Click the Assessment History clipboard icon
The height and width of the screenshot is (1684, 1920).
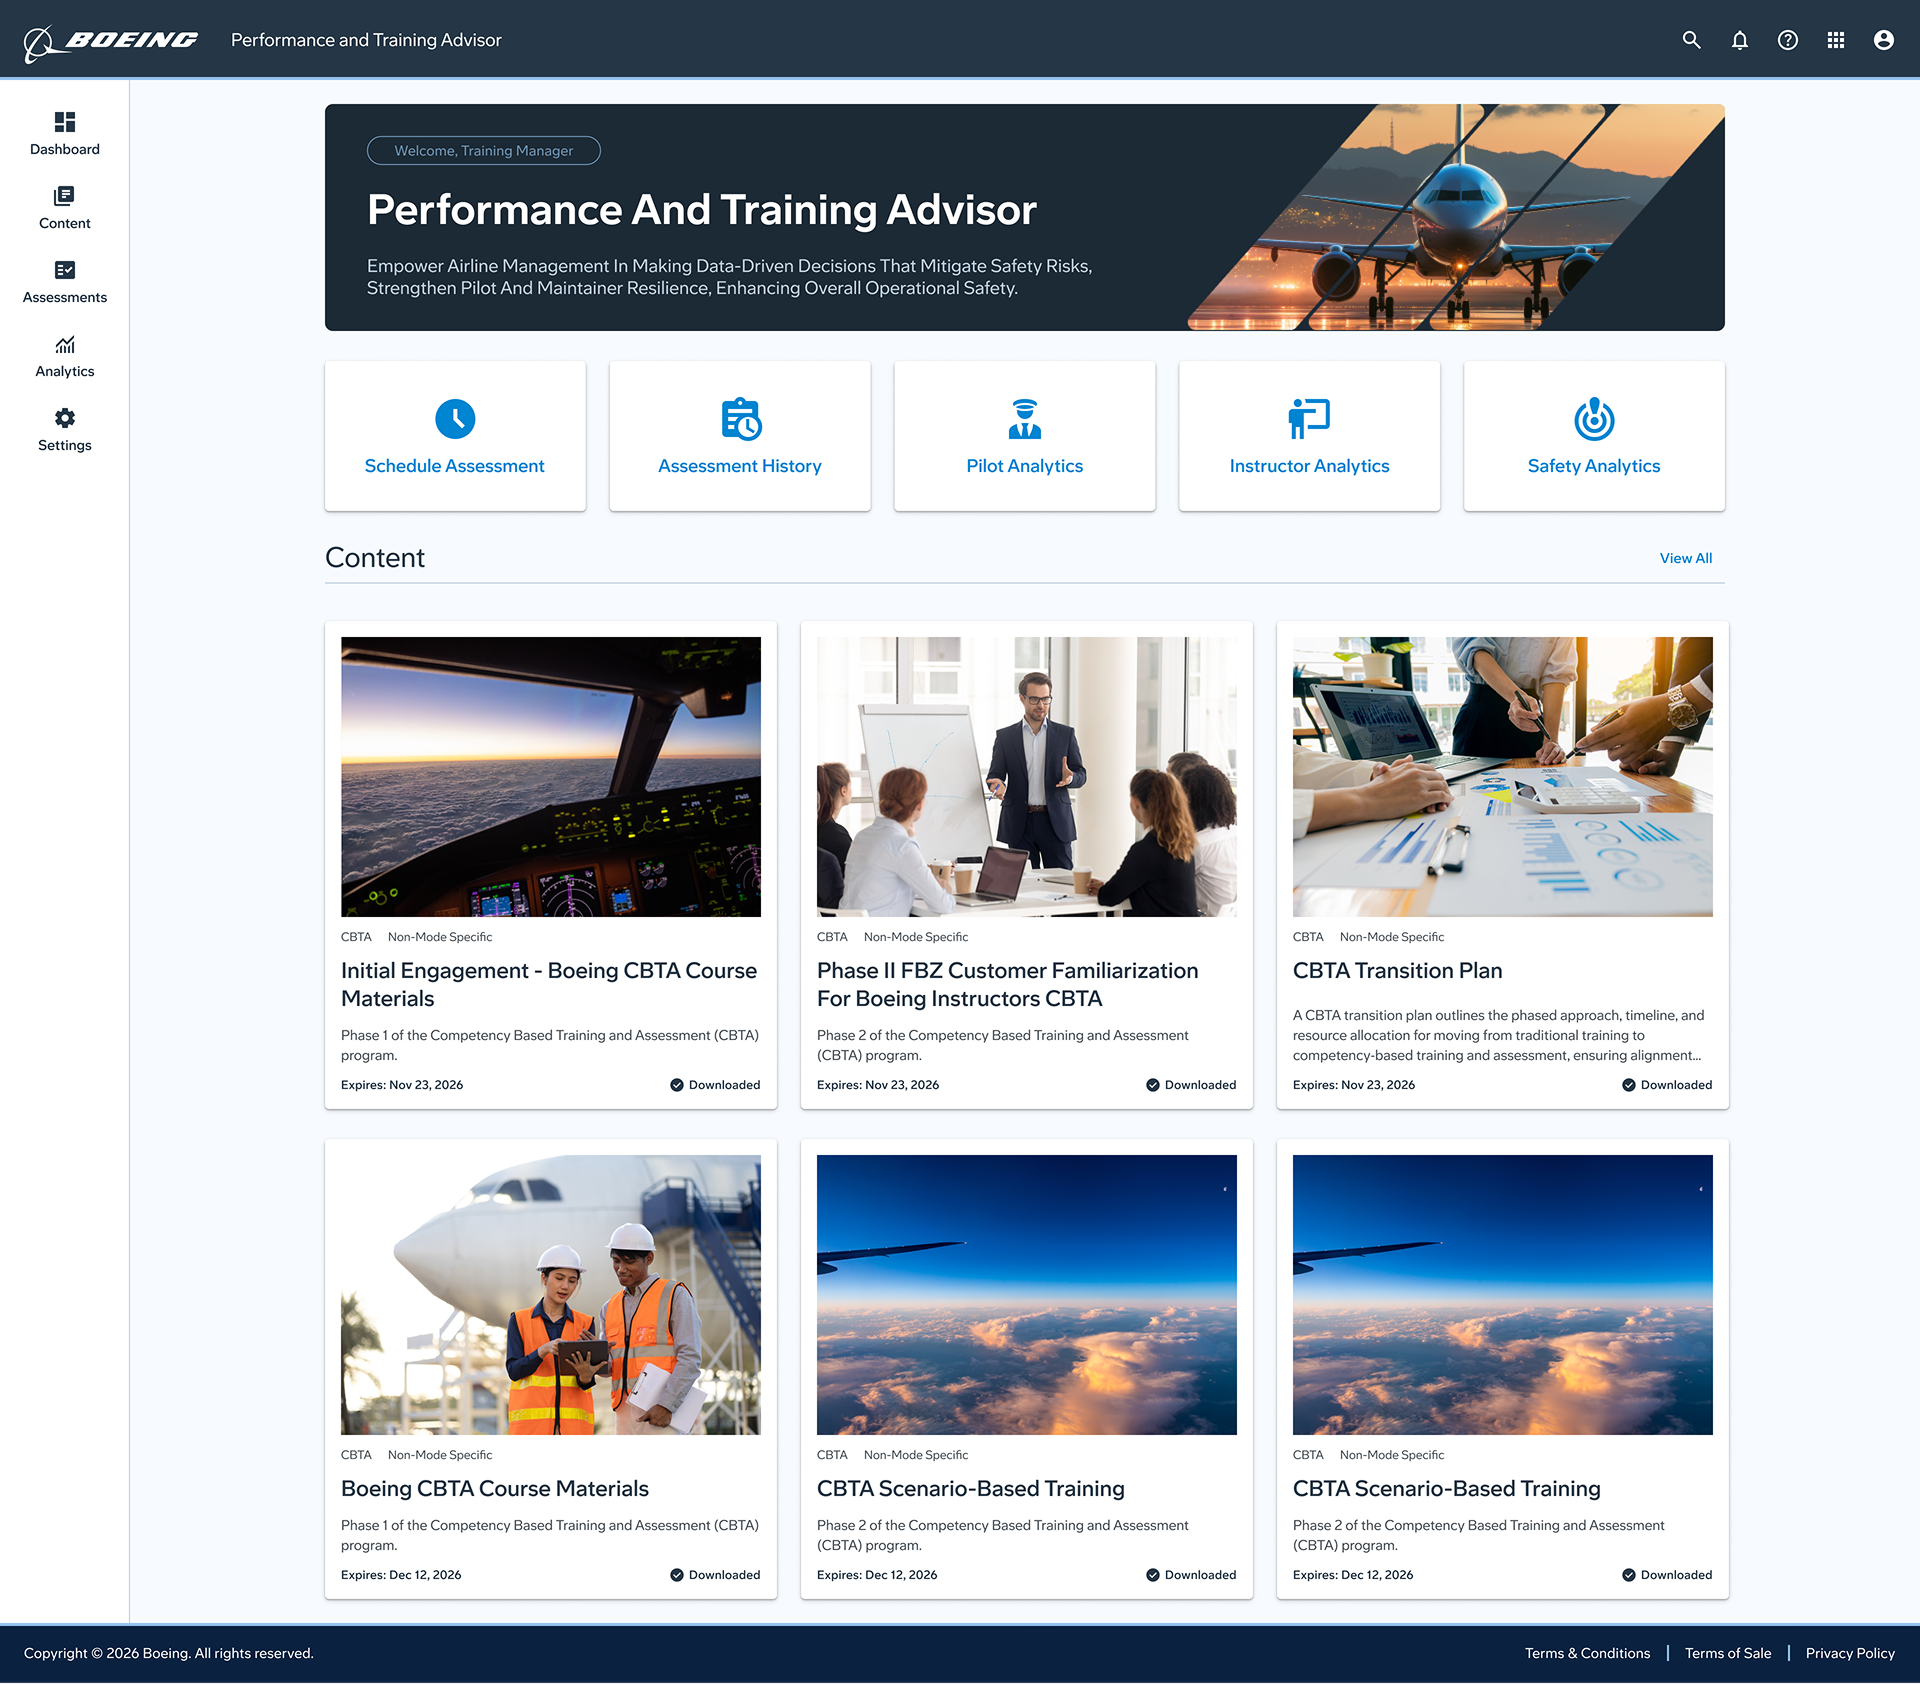[x=740, y=419]
